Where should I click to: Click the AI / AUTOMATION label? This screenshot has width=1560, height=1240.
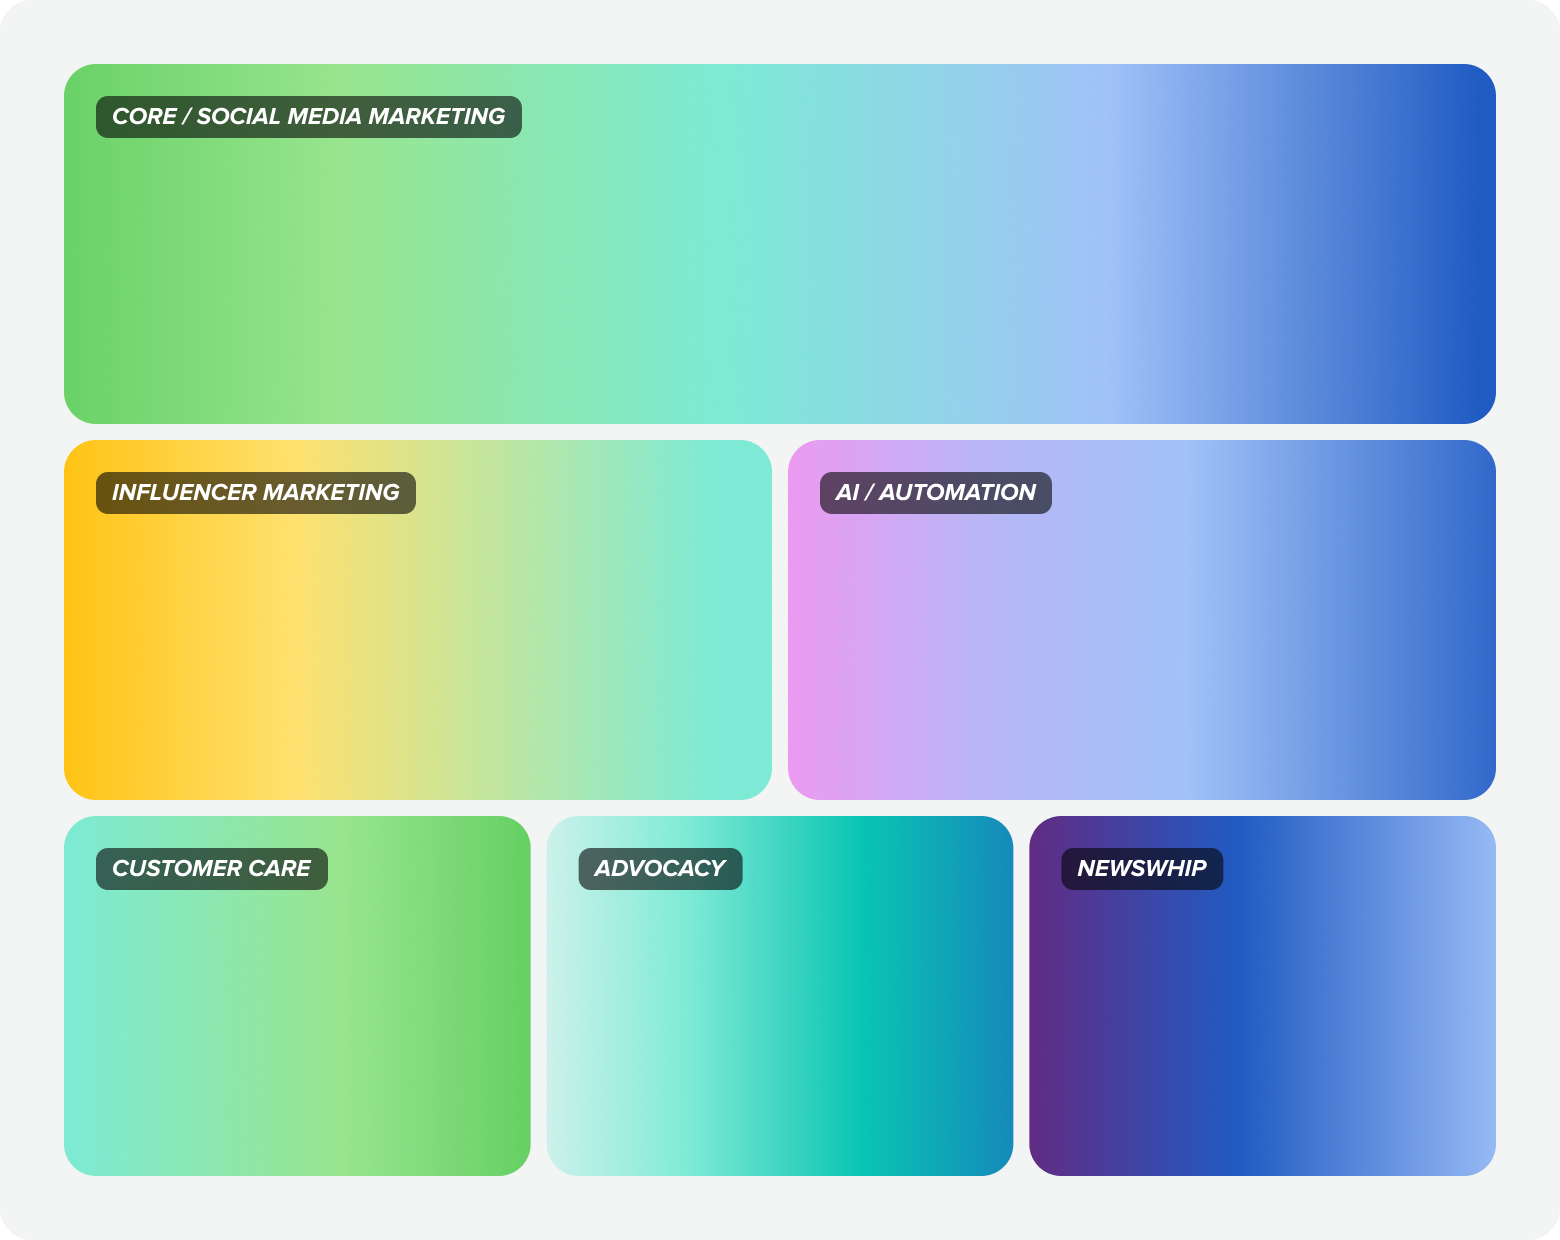tap(935, 492)
